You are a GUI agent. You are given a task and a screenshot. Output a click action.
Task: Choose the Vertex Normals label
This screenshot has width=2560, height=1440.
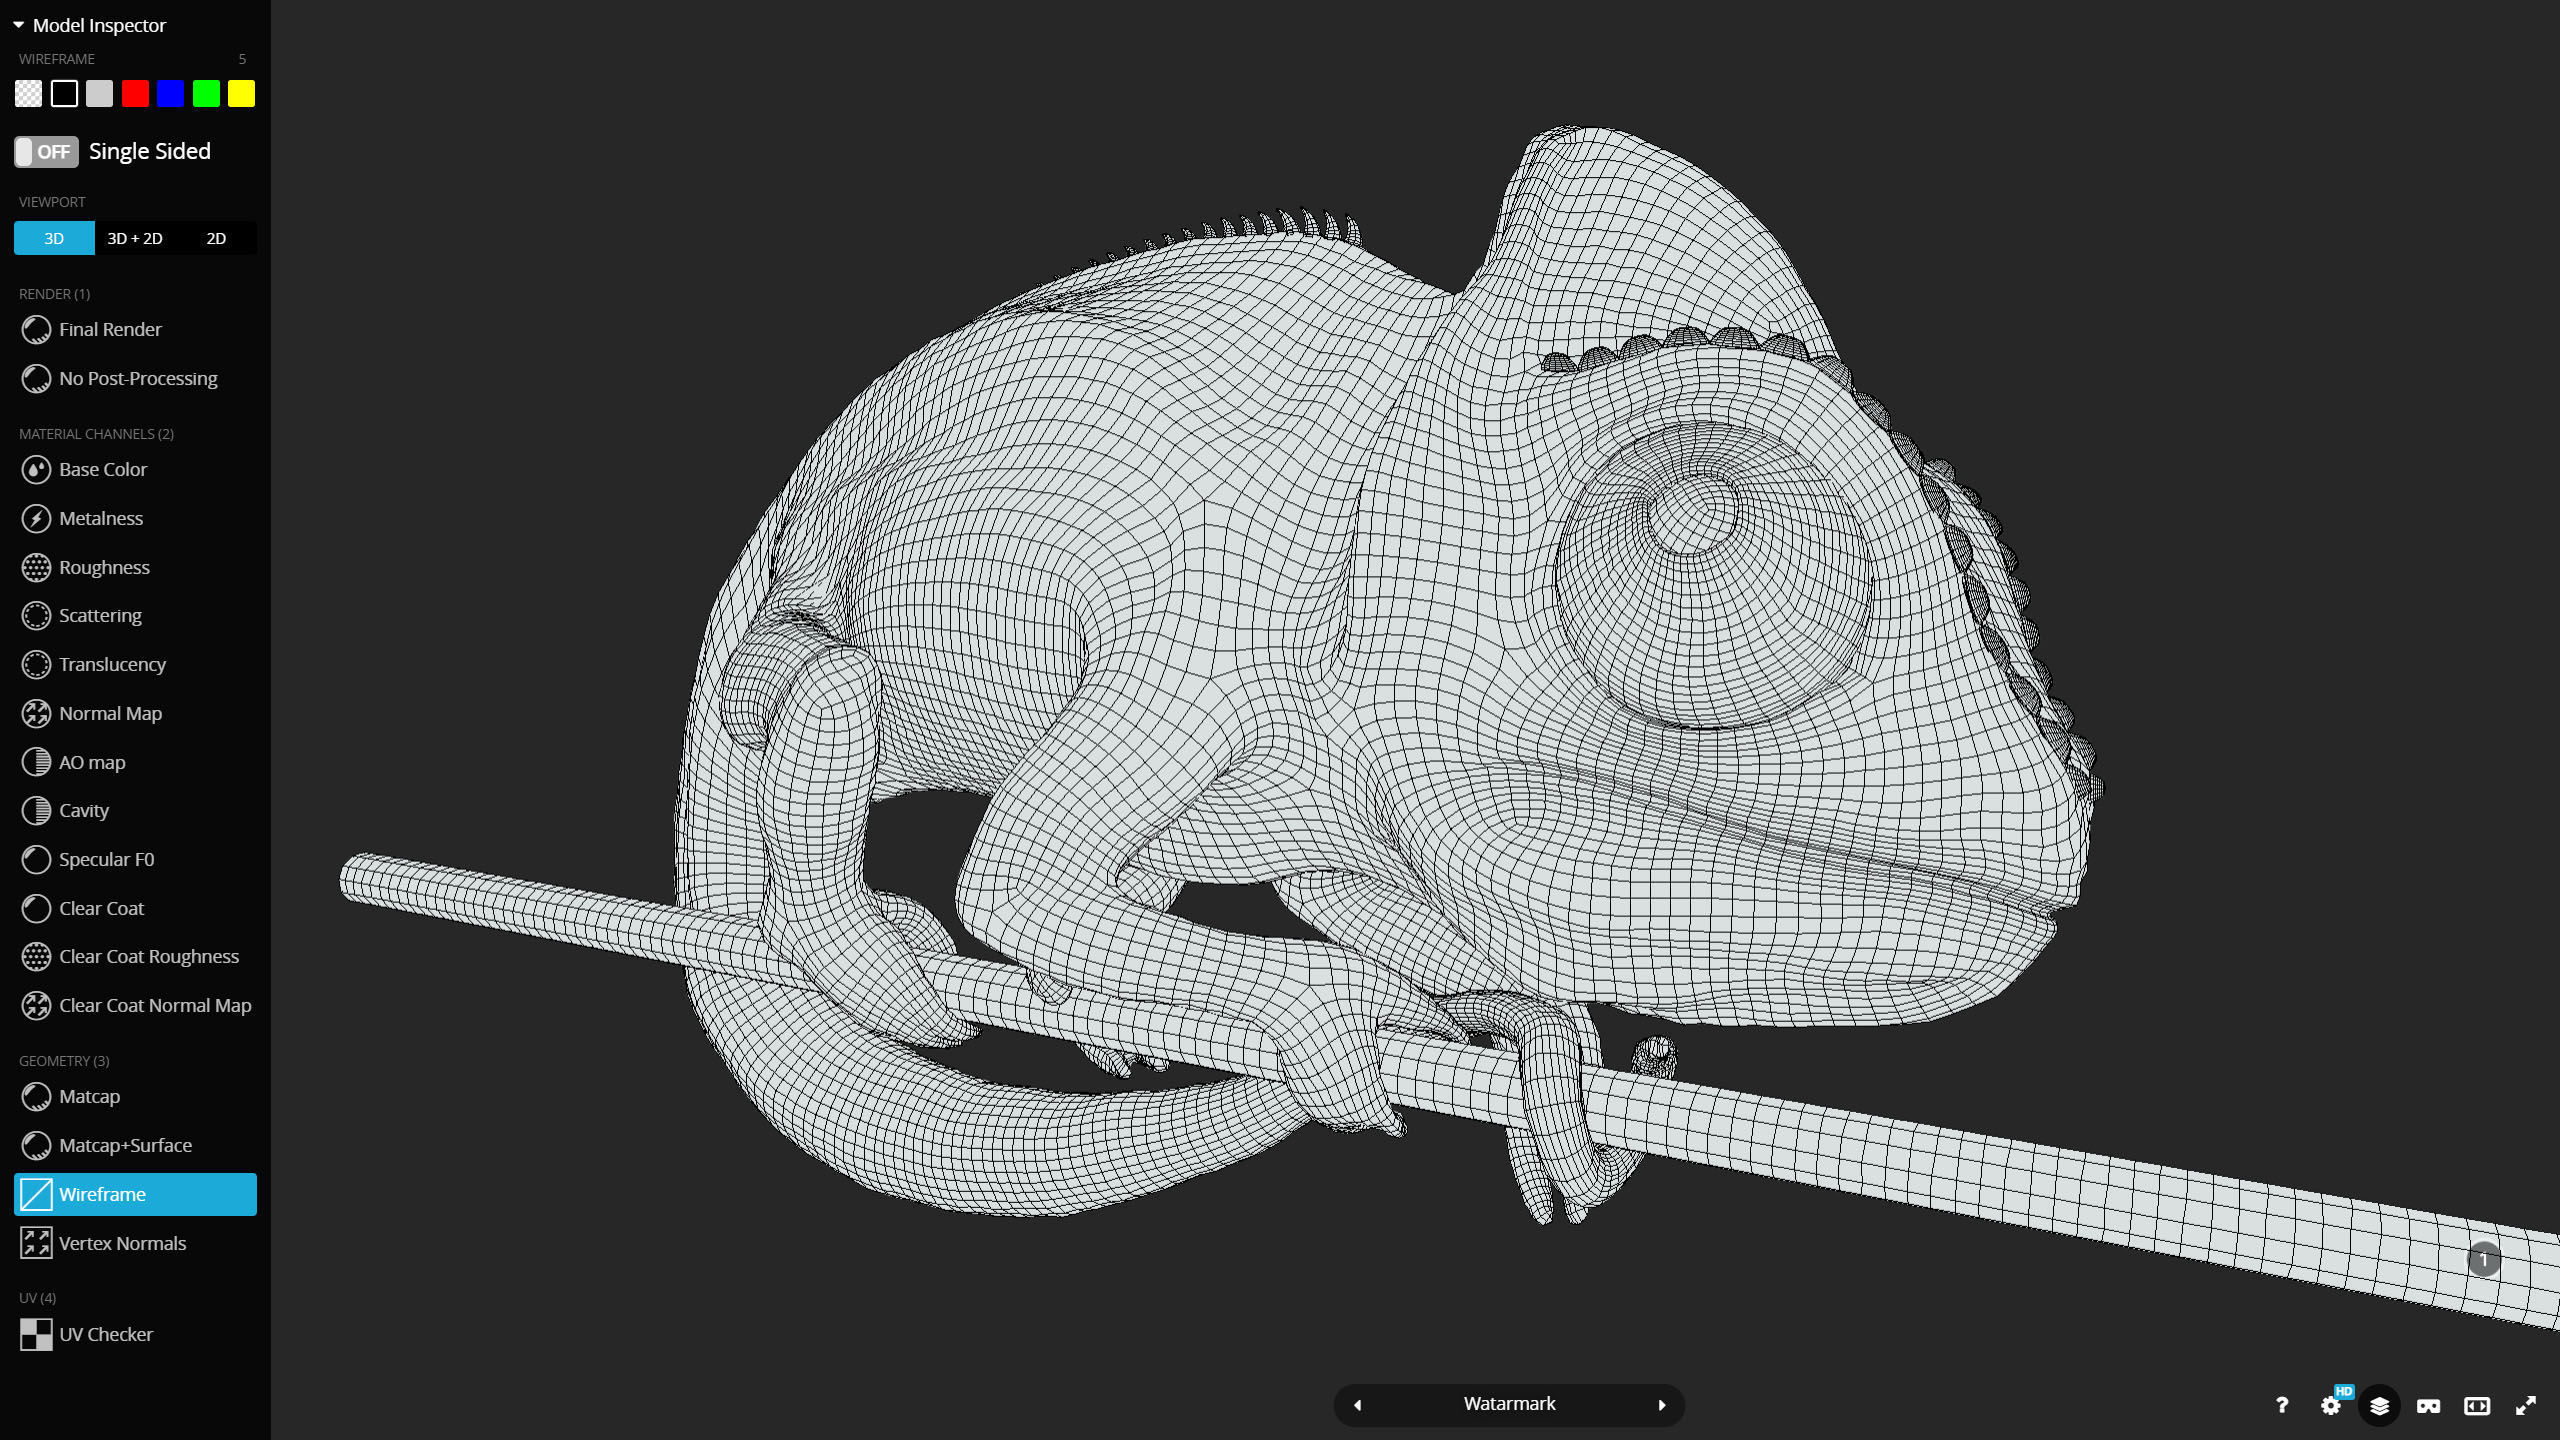tap(122, 1244)
